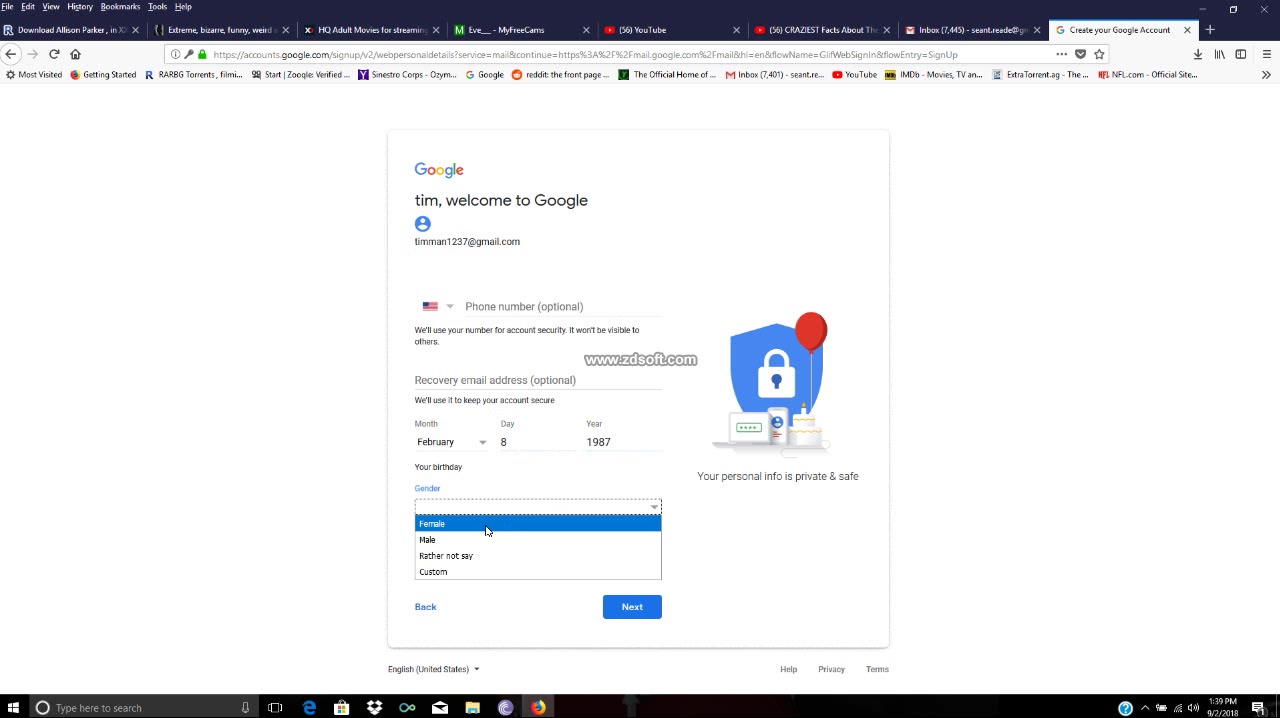Focus the Recovery email address field

[x=538, y=380]
